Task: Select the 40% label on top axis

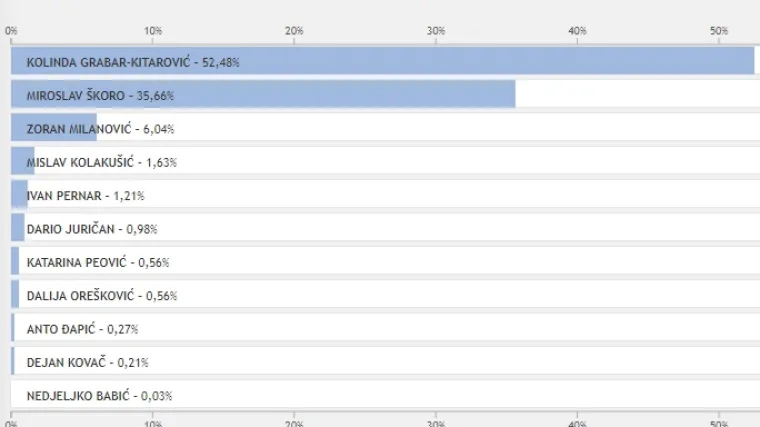Action: (577, 31)
